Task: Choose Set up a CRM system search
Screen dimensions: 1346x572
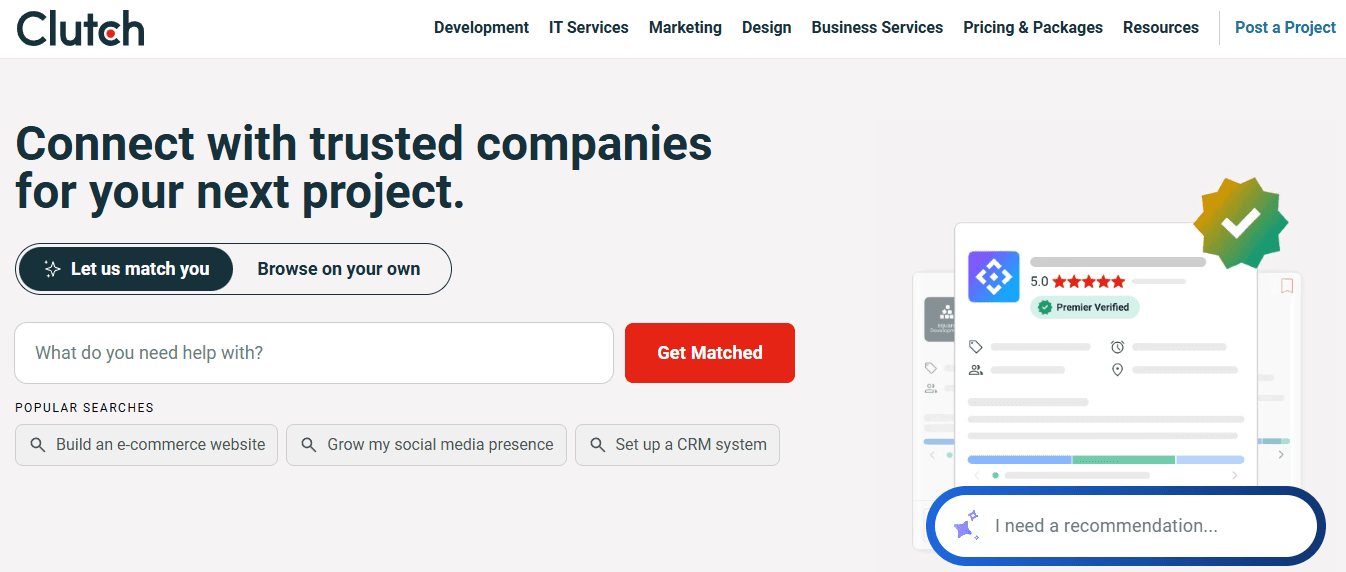Action: coord(677,445)
